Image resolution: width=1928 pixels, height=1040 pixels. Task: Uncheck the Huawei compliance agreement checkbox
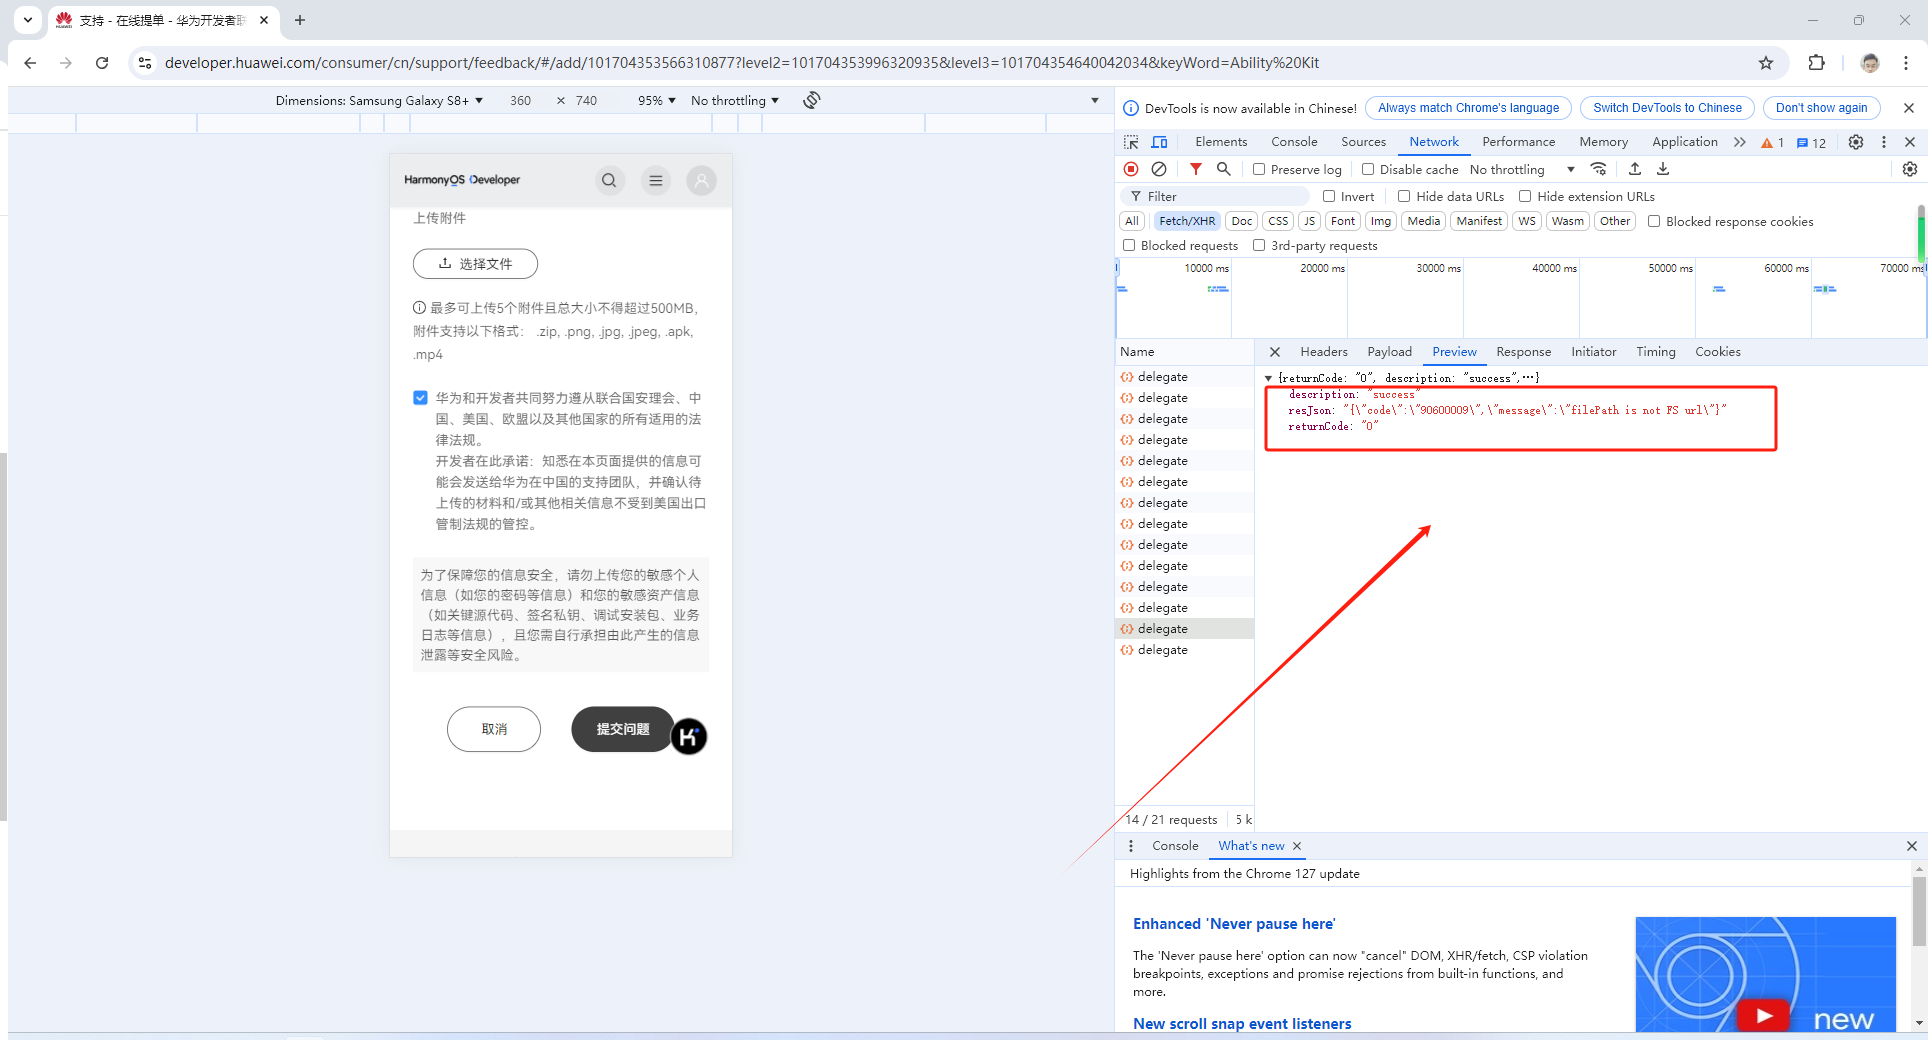pyautogui.click(x=421, y=398)
